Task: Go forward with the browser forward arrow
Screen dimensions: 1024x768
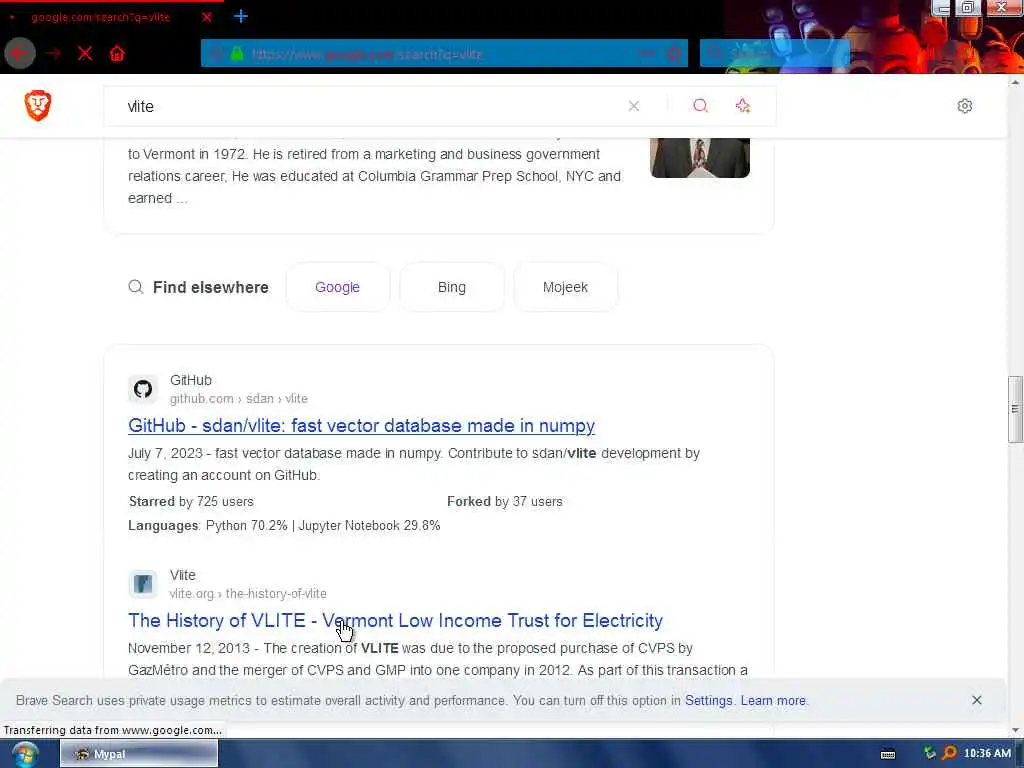Action: pyautogui.click(x=54, y=54)
